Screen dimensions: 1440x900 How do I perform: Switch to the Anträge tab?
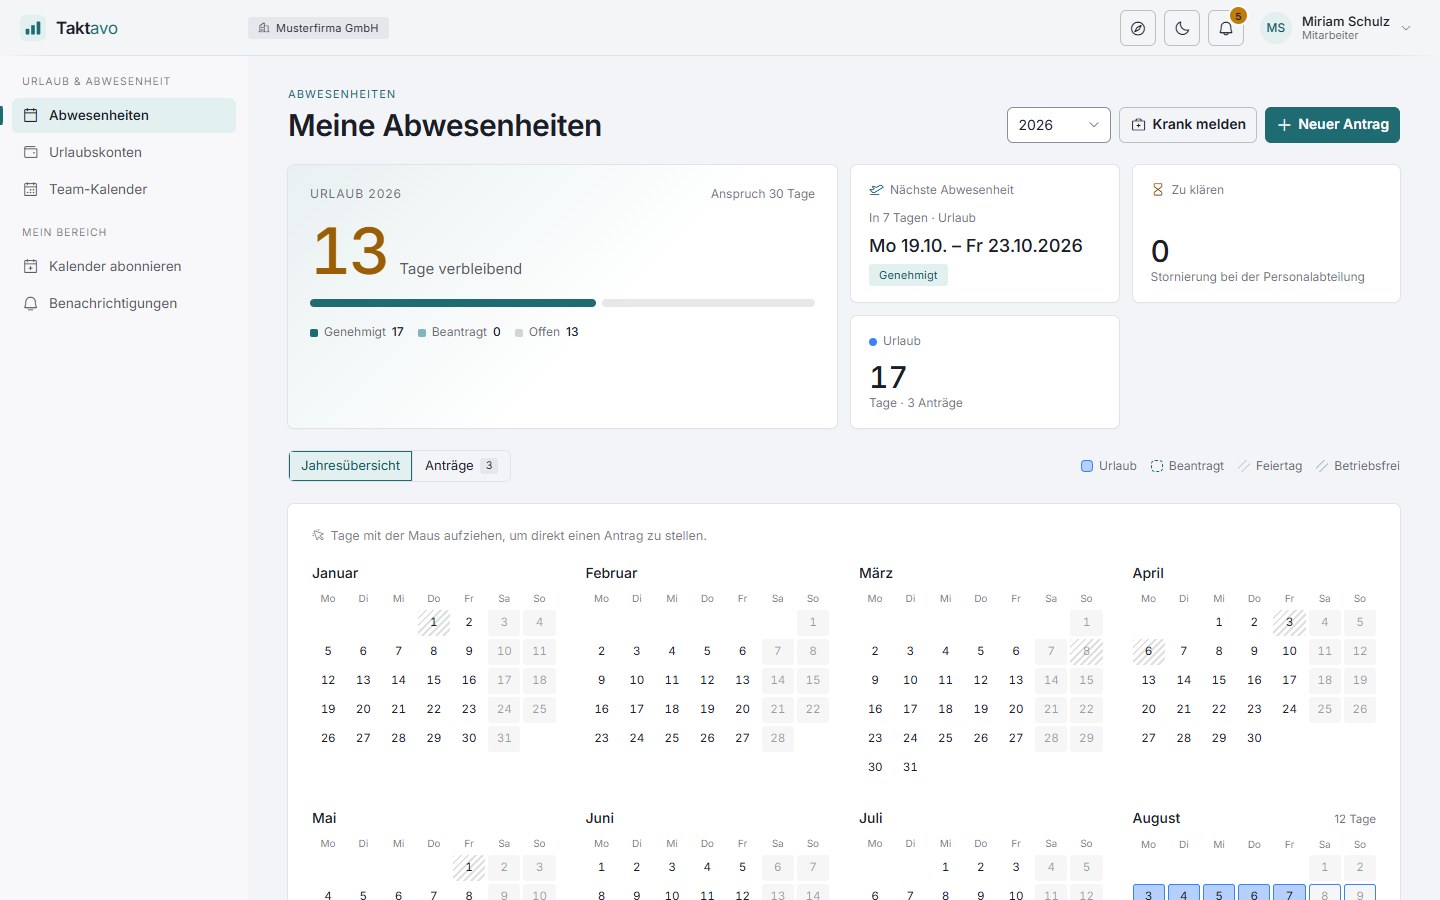pyautogui.click(x=461, y=466)
